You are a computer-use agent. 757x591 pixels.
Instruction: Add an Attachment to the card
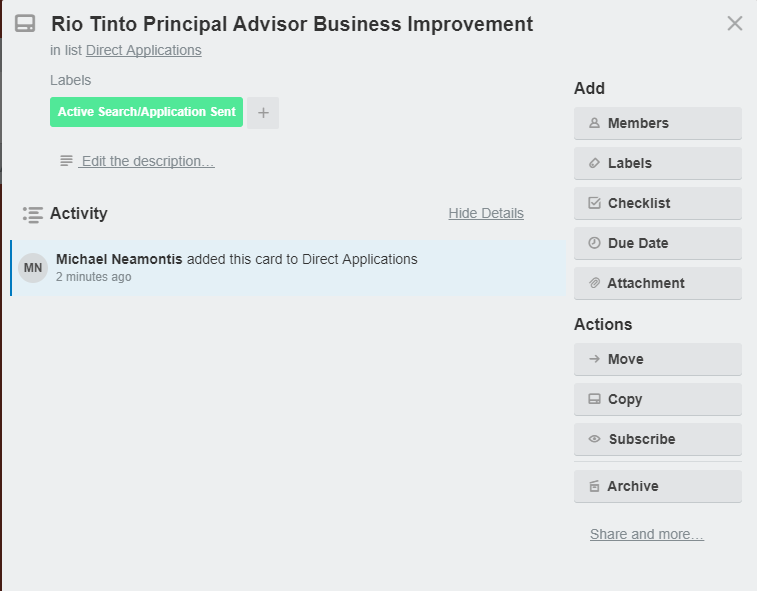point(658,284)
